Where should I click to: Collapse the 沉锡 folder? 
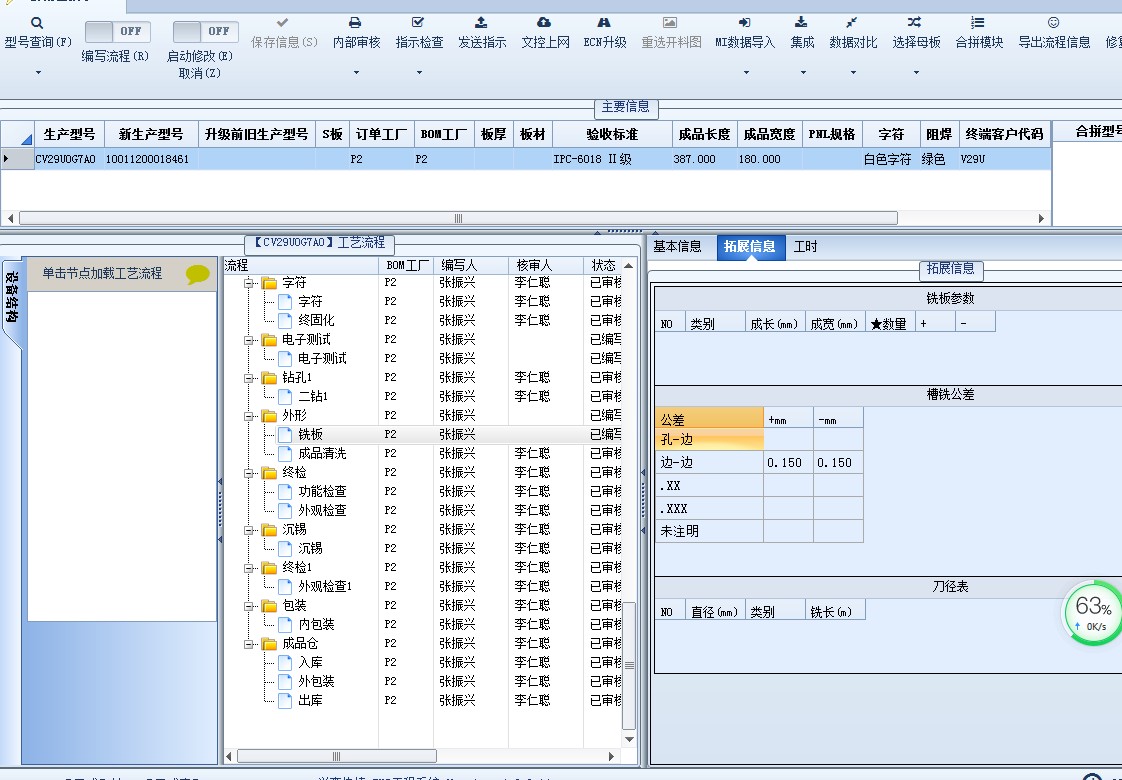click(249, 530)
